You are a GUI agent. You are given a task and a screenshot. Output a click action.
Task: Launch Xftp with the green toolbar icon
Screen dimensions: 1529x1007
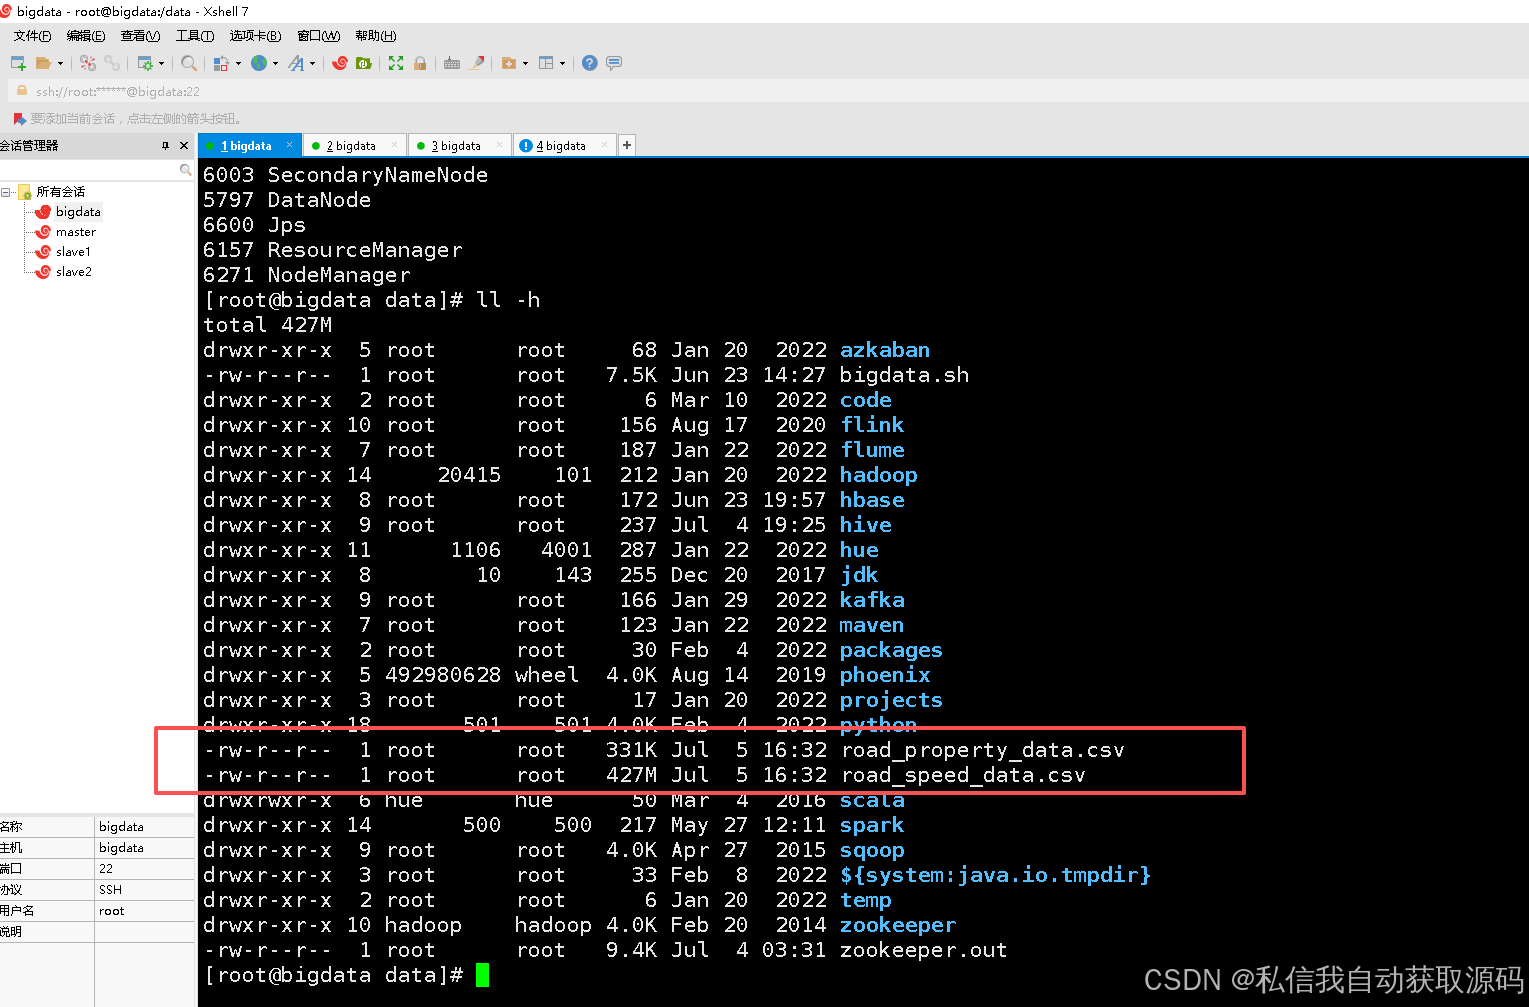(x=364, y=63)
